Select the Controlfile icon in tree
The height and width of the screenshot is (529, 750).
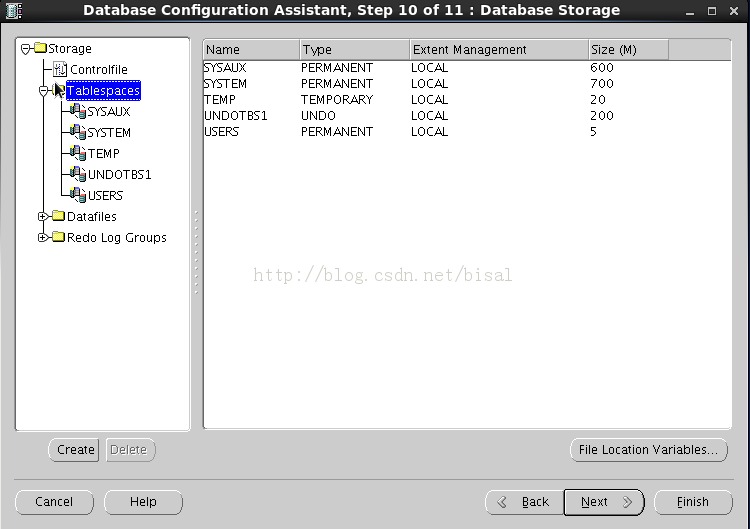coord(60,69)
